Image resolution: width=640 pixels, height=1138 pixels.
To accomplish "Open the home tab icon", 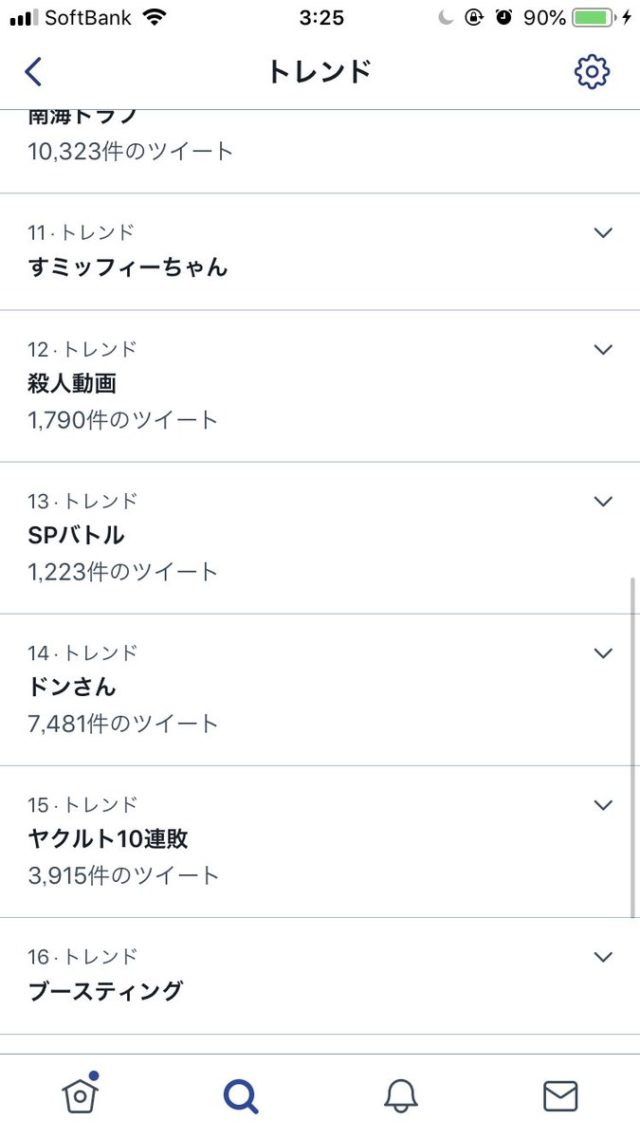I will (x=80, y=1095).
